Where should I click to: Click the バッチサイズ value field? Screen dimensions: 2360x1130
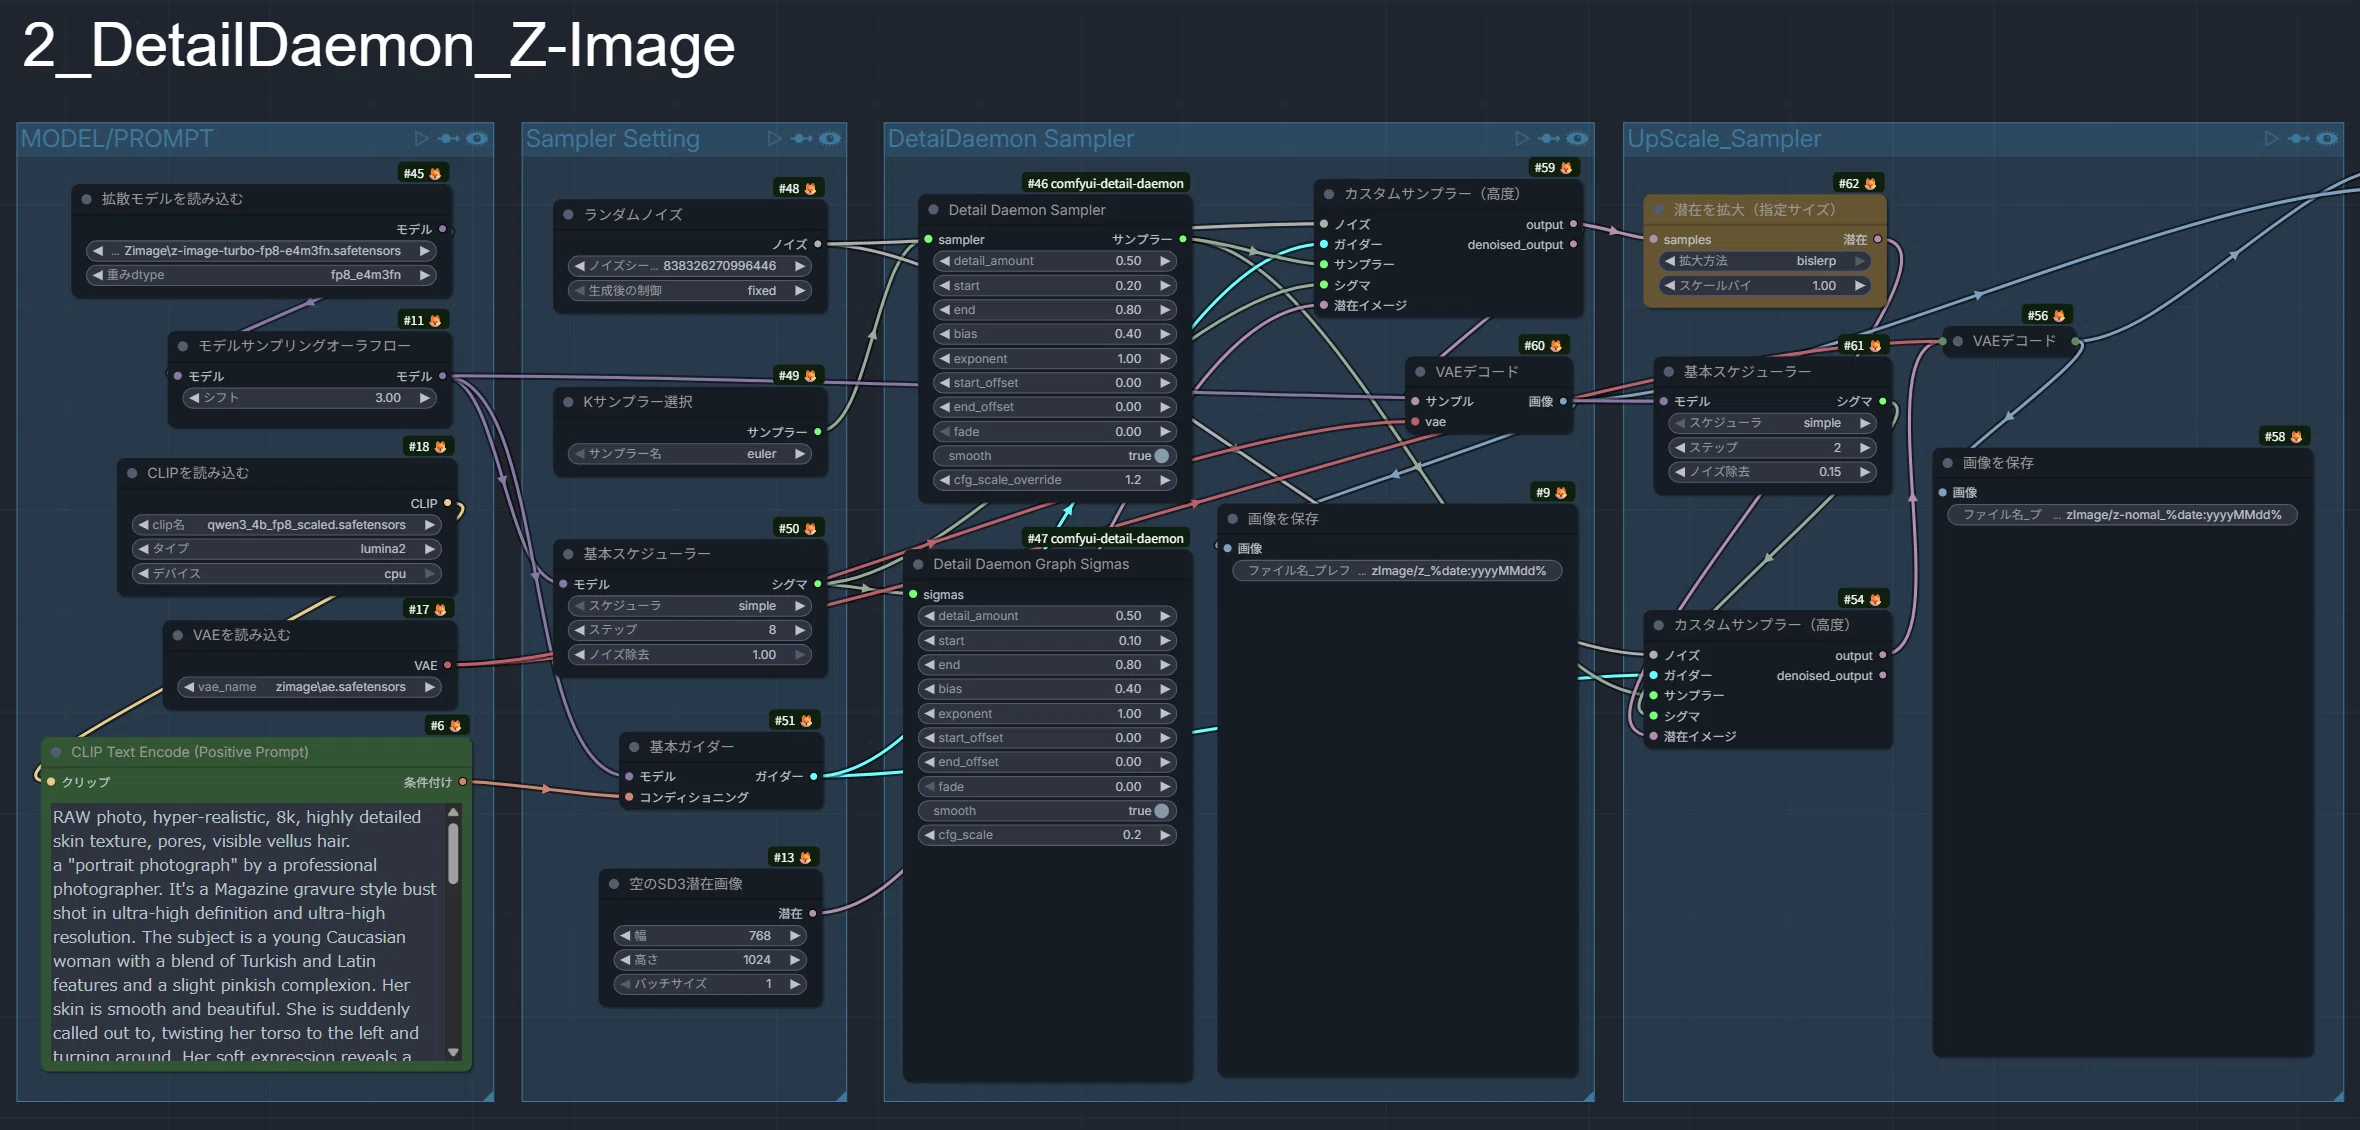tap(710, 984)
